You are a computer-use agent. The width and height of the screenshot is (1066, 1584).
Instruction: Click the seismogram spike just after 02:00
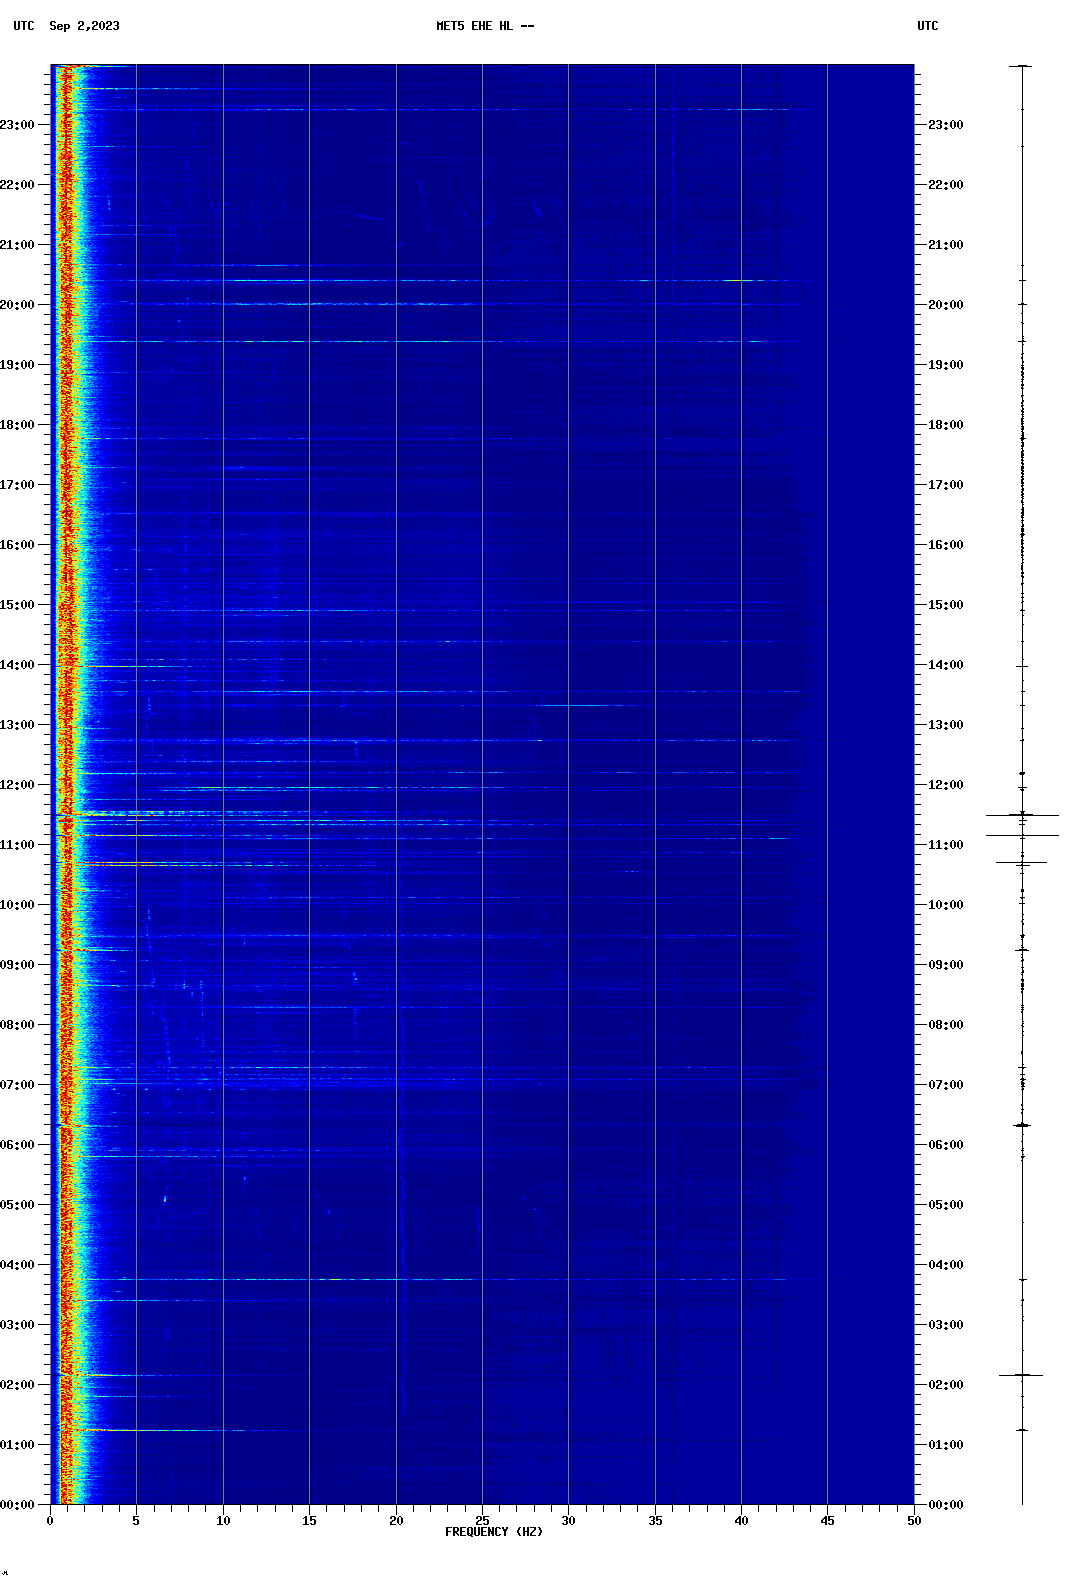(1021, 1375)
